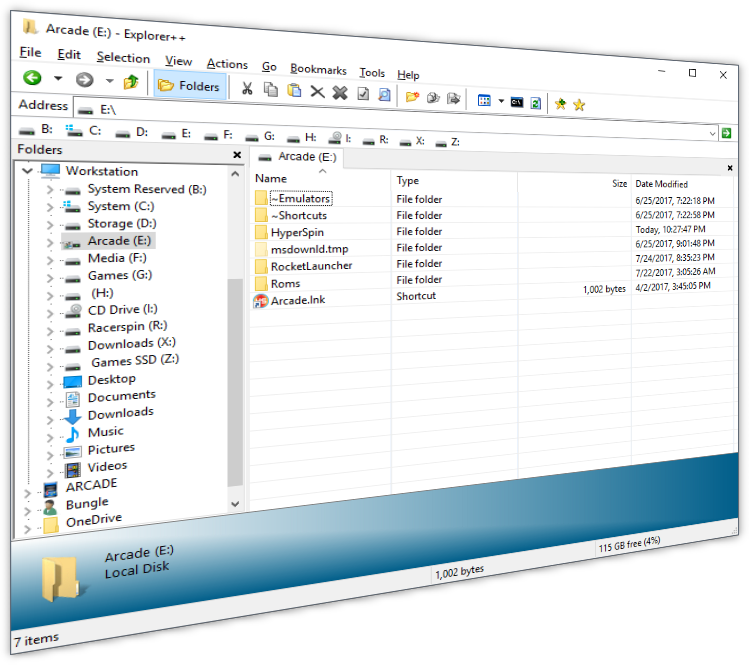The image size is (749, 665).
Task: Click the Views icon
Action: [484, 100]
